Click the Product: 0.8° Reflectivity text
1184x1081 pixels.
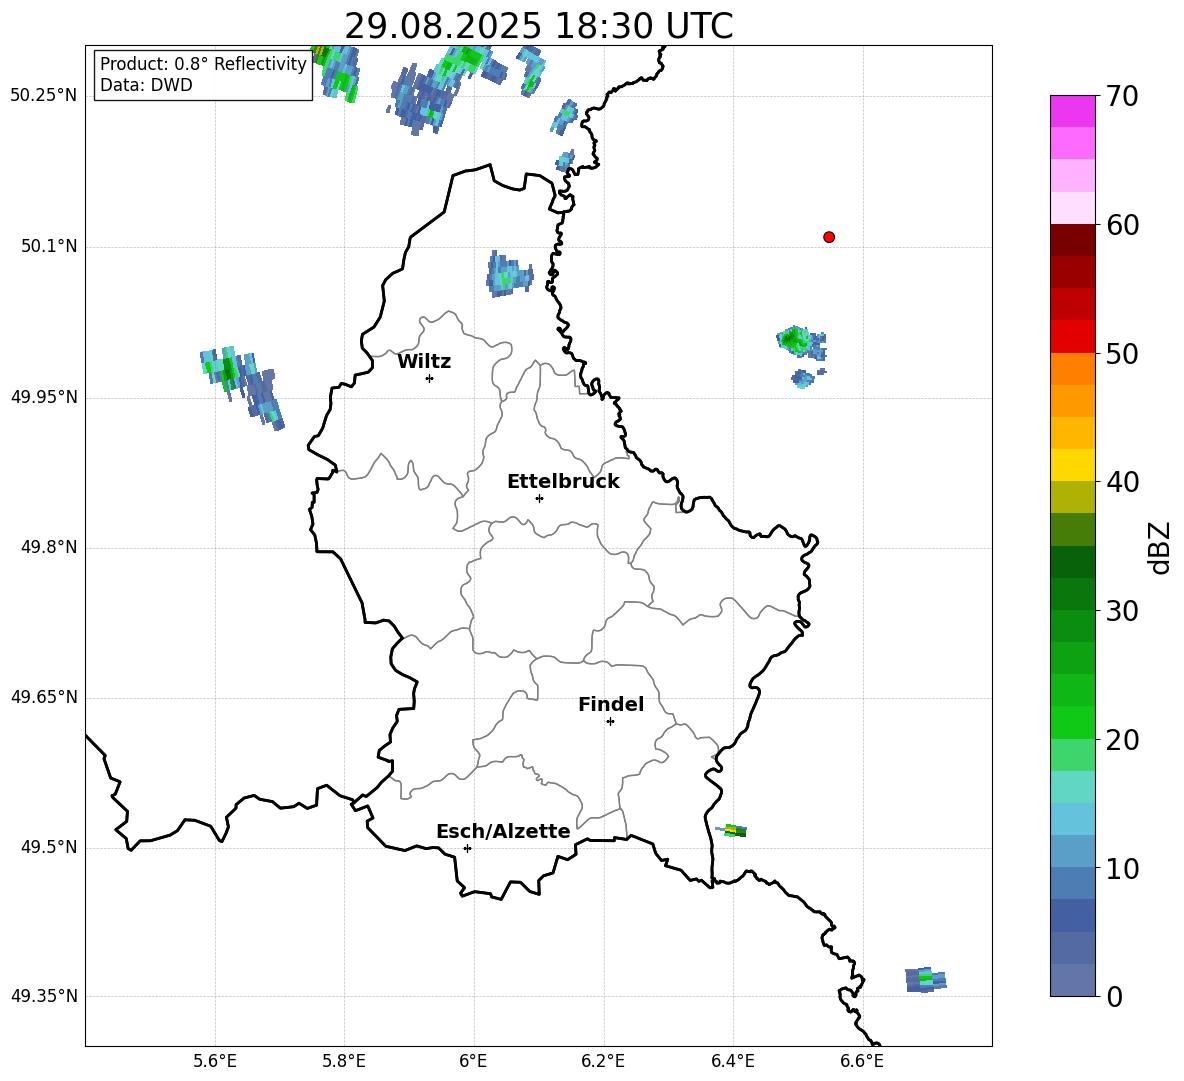[203, 64]
